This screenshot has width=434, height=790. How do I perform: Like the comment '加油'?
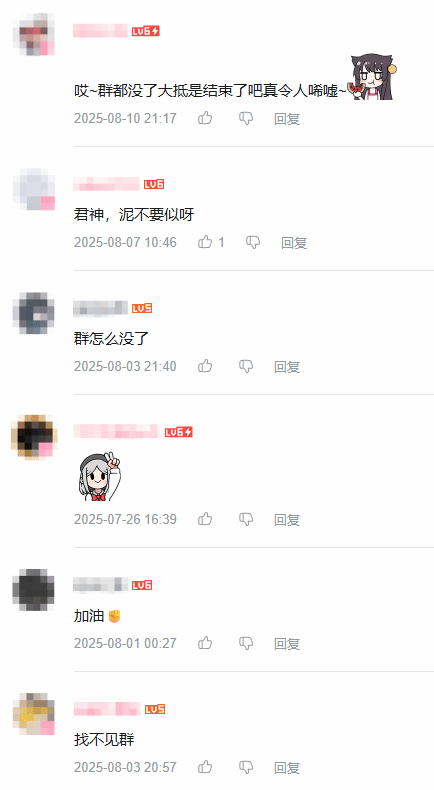205,643
